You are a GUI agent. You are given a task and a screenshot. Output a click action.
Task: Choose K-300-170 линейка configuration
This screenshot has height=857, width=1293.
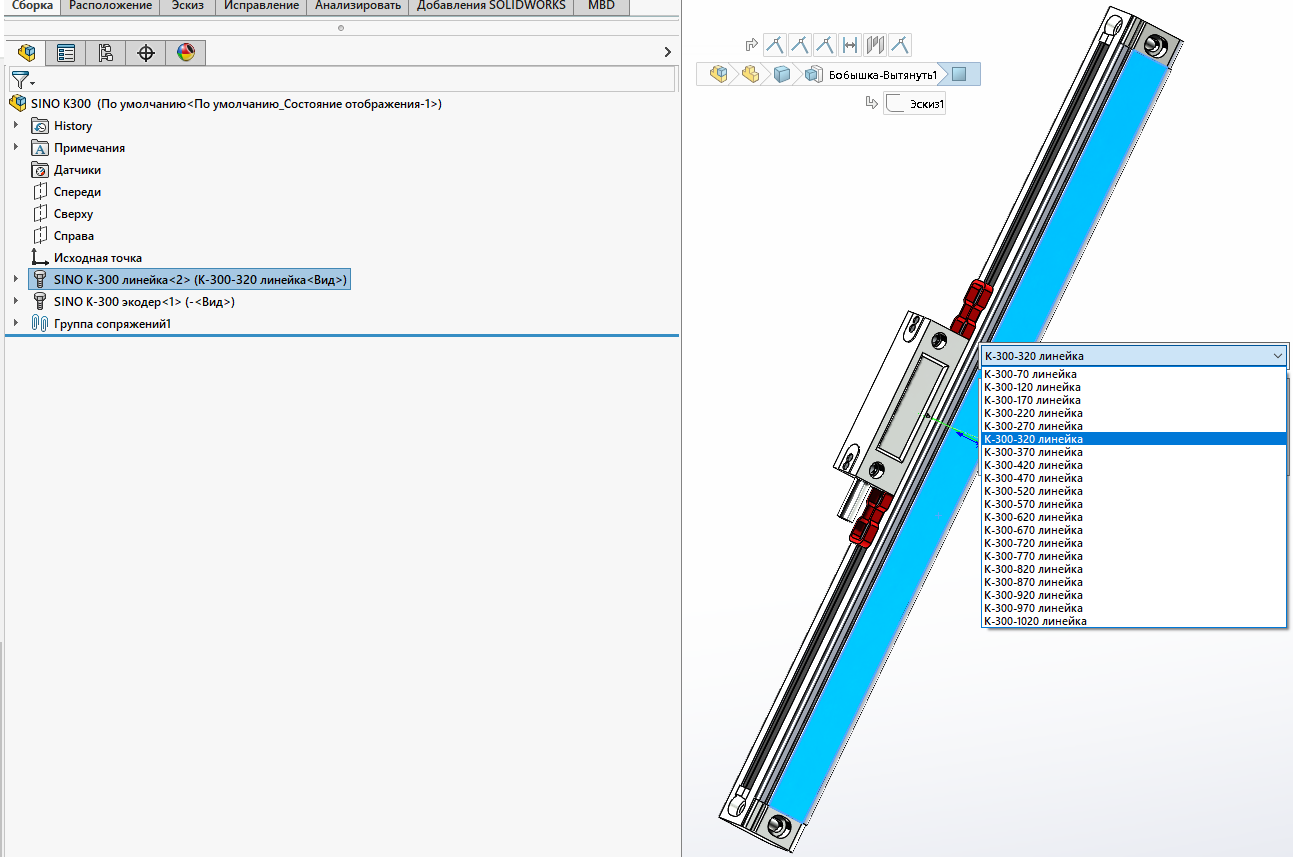tap(1134, 400)
